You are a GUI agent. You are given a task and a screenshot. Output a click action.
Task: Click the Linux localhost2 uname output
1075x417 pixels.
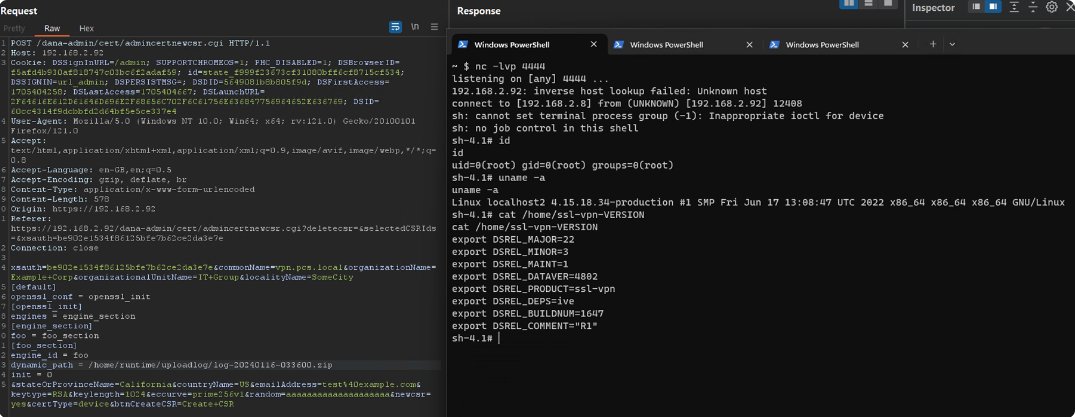758,202
